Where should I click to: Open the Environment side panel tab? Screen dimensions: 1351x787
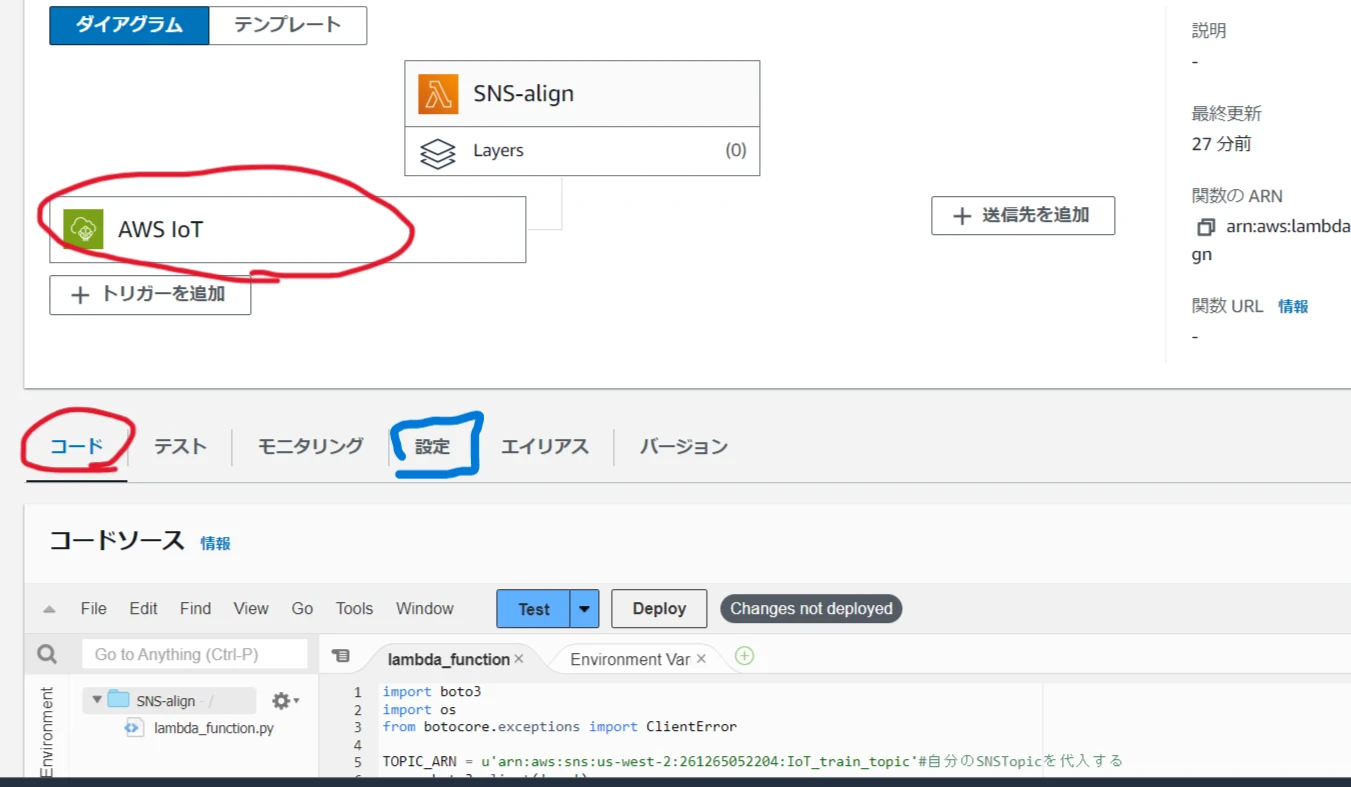click(46, 730)
